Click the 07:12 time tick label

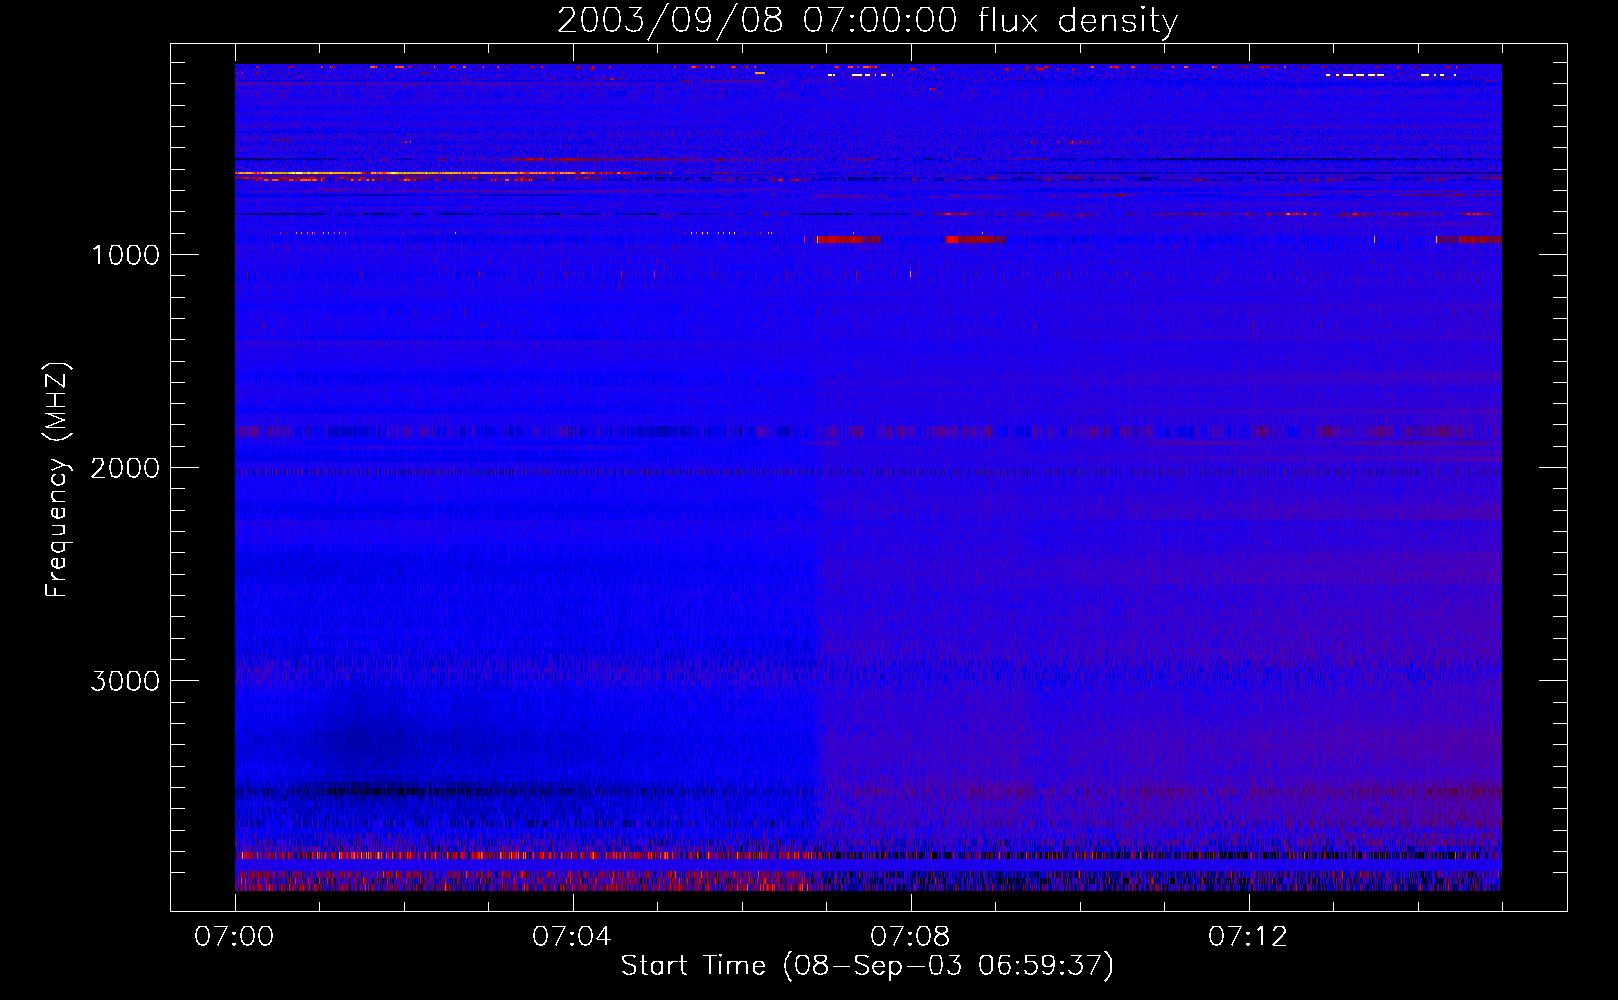pyautogui.click(x=1248, y=937)
